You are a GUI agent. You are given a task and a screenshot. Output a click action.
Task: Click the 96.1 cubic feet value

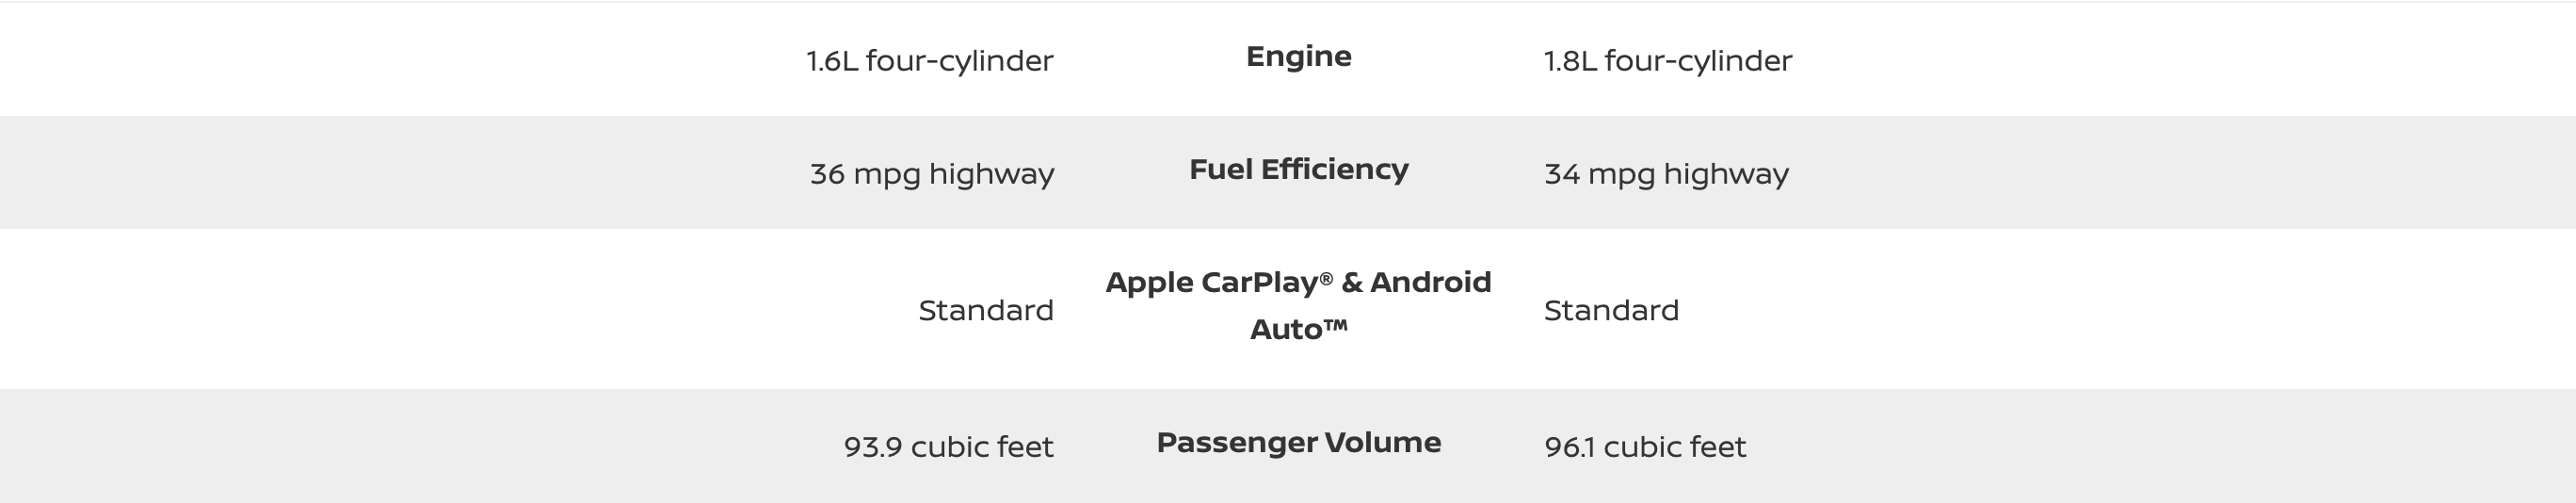tap(1645, 446)
